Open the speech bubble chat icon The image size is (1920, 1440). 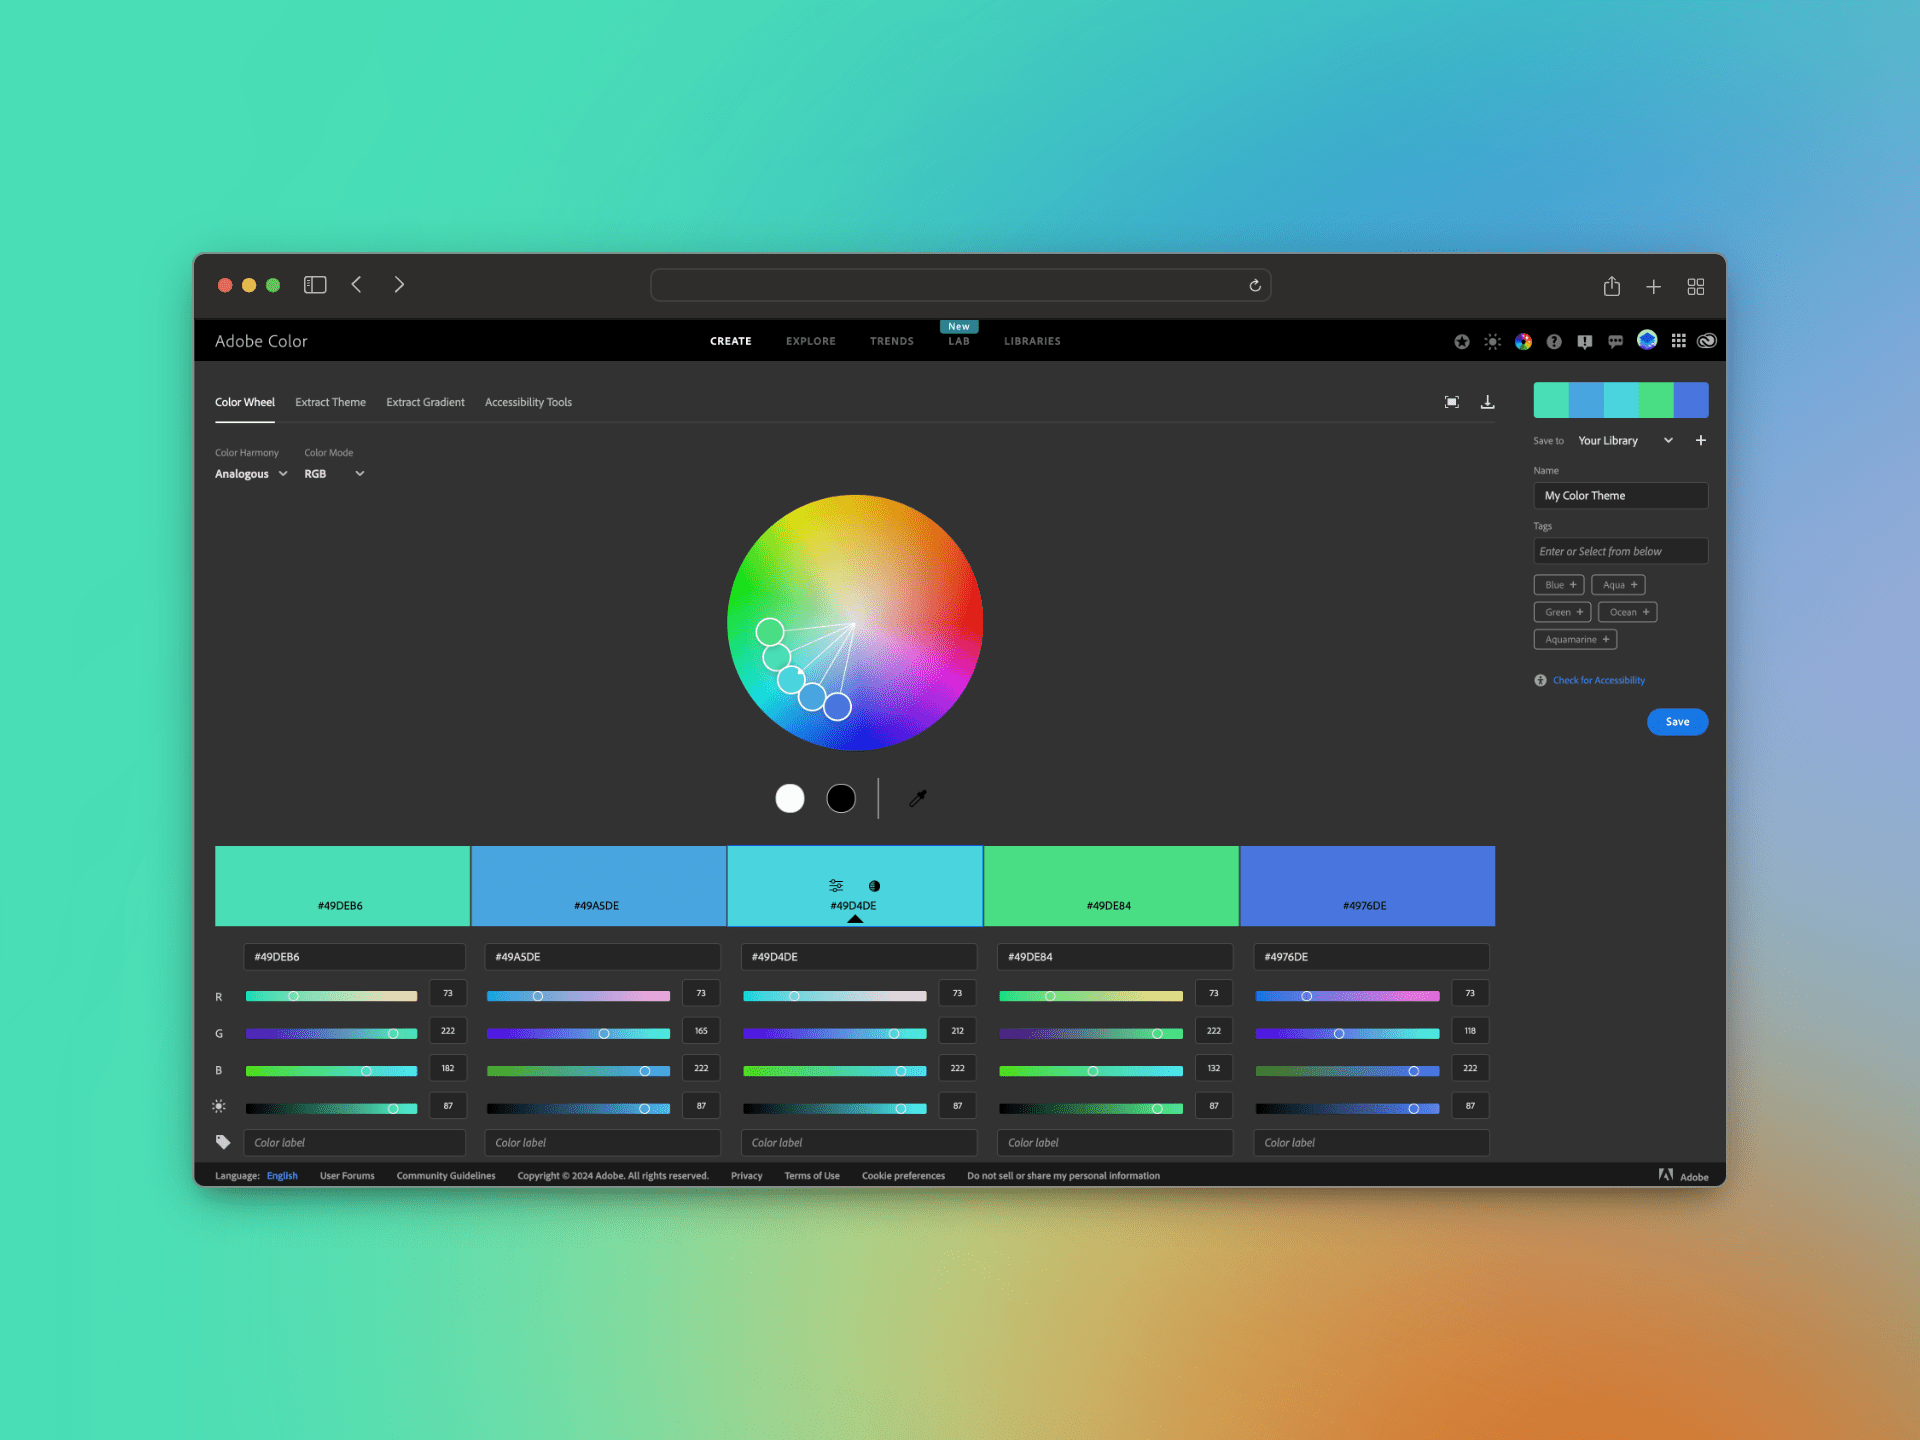click(1615, 342)
